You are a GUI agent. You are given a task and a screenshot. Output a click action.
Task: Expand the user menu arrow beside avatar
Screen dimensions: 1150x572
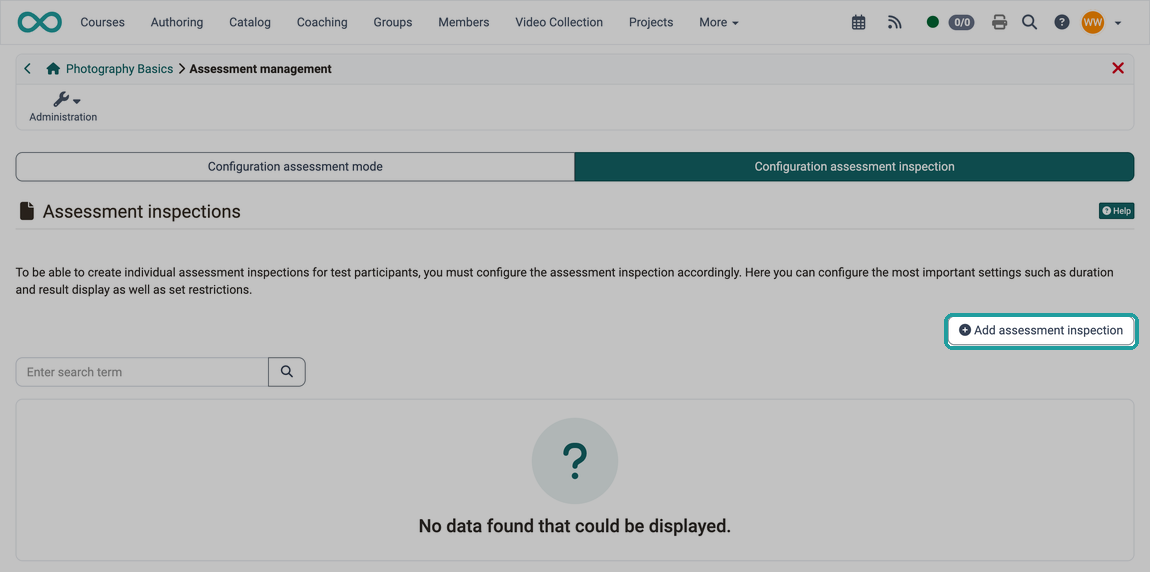pyautogui.click(x=1118, y=23)
